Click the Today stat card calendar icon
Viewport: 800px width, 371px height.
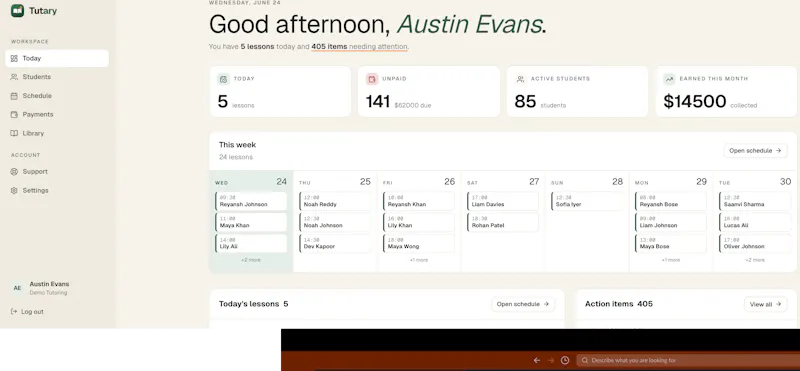tap(223, 79)
